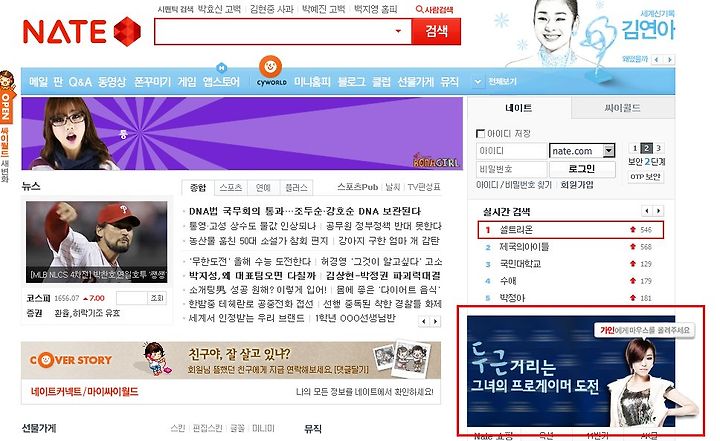Open the TV편성표 link
Image resolution: width=720 pixels, height=441 pixels.
(424, 187)
